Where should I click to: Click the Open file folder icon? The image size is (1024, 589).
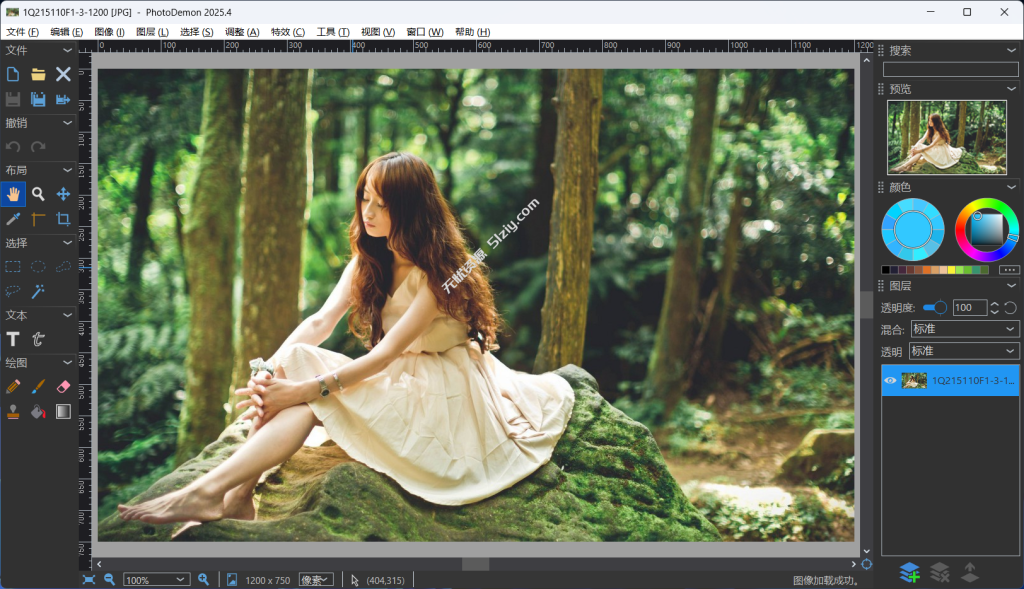click(x=38, y=74)
